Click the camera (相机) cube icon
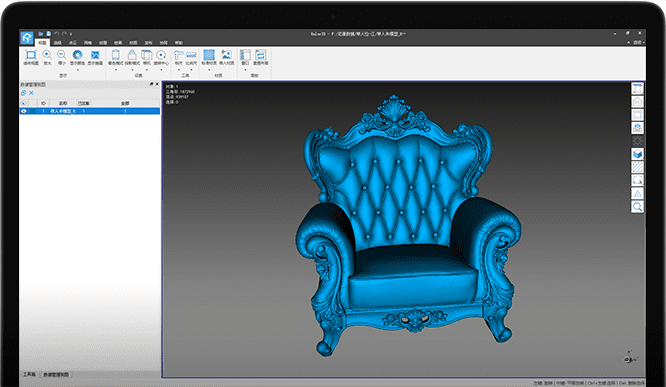This screenshot has height=387, width=666. [147, 54]
